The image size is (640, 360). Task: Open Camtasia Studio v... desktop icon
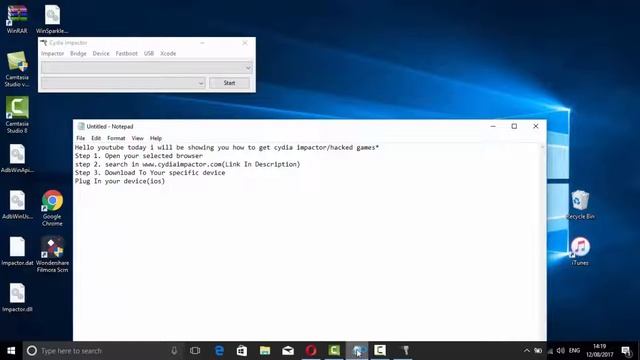click(17, 69)
